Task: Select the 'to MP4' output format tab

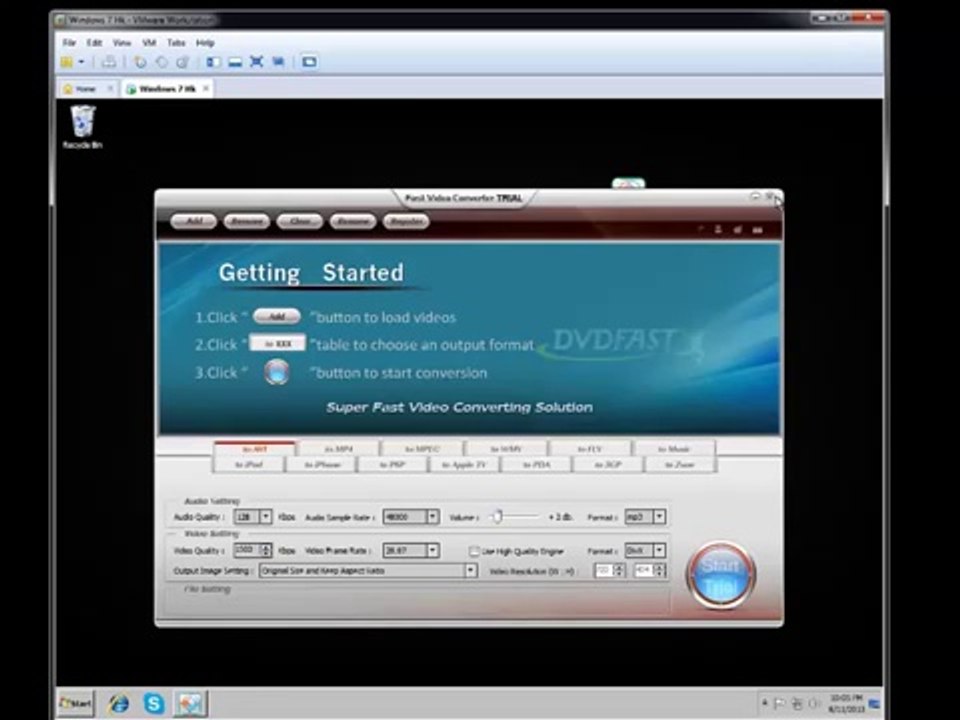Action: pos(339,449)
